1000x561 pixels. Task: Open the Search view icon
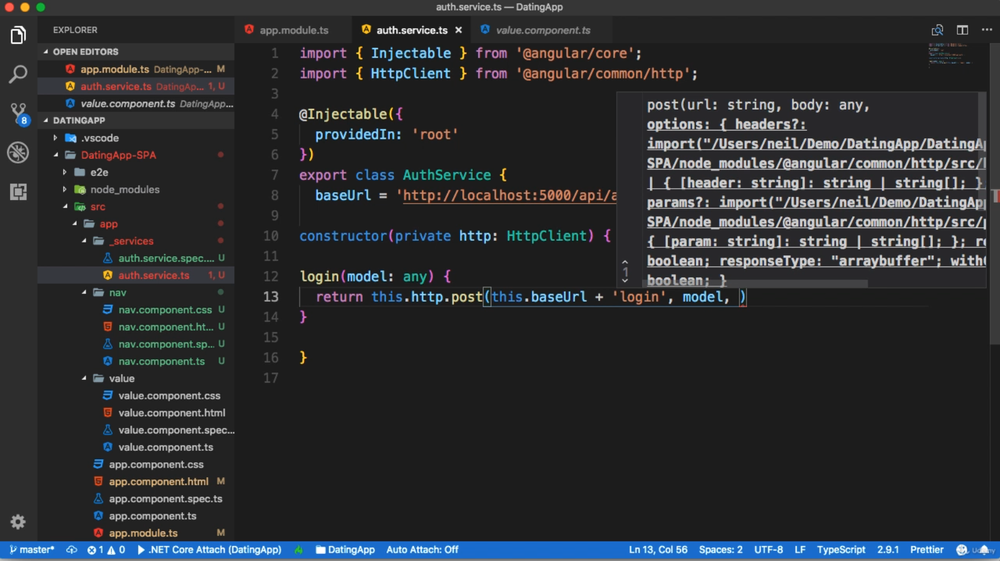click(x=18, y=74)
